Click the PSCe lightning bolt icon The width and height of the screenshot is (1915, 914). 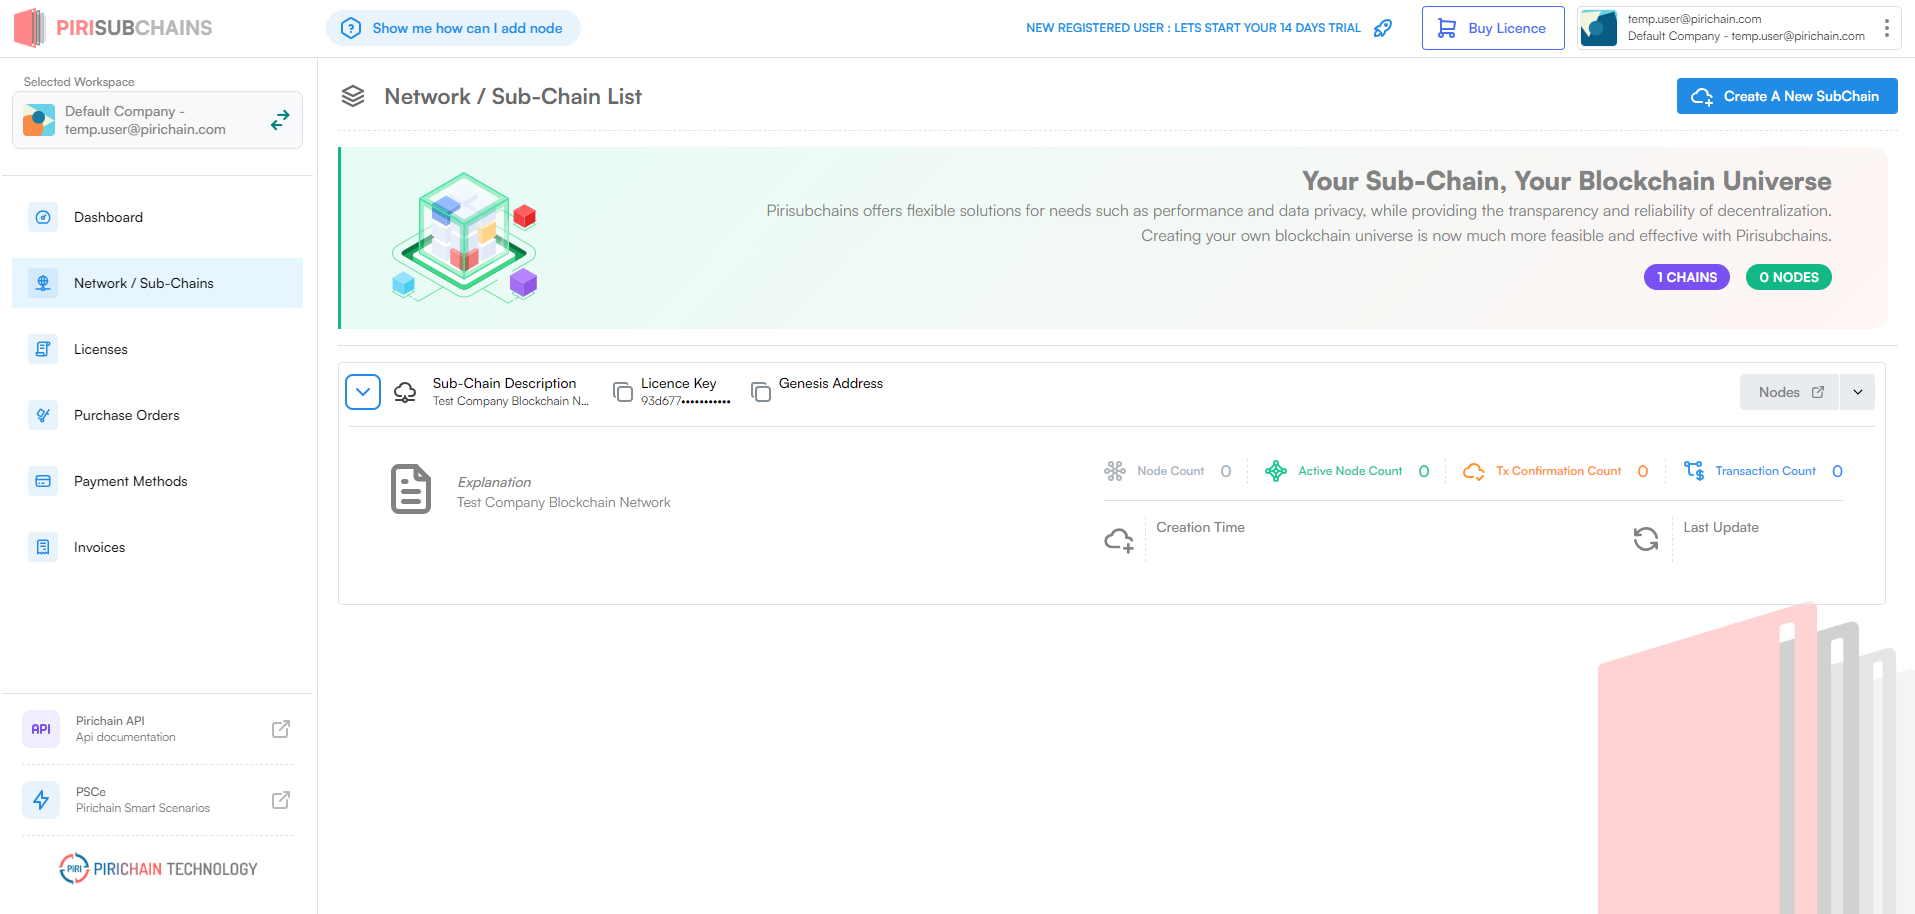click(41, 800)
